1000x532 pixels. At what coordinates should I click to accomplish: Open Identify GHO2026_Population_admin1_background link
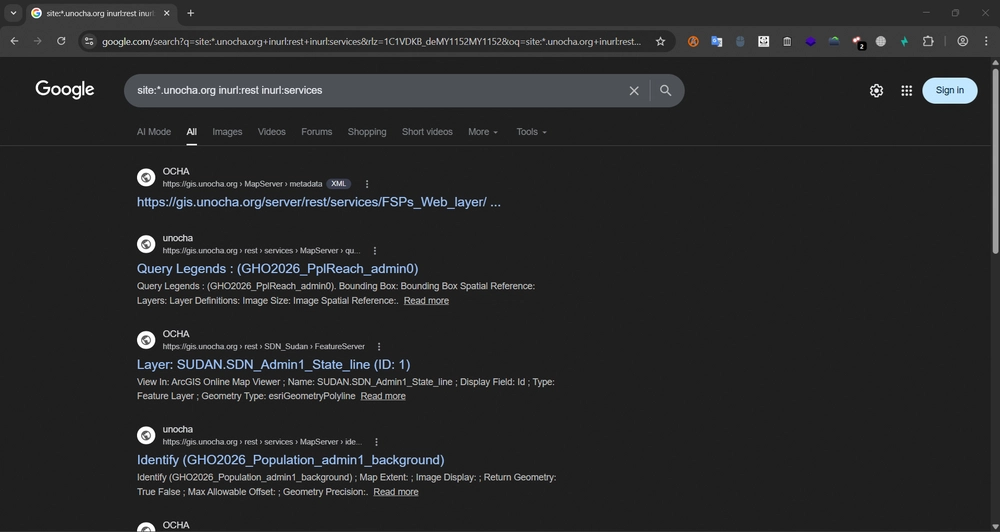290,460
